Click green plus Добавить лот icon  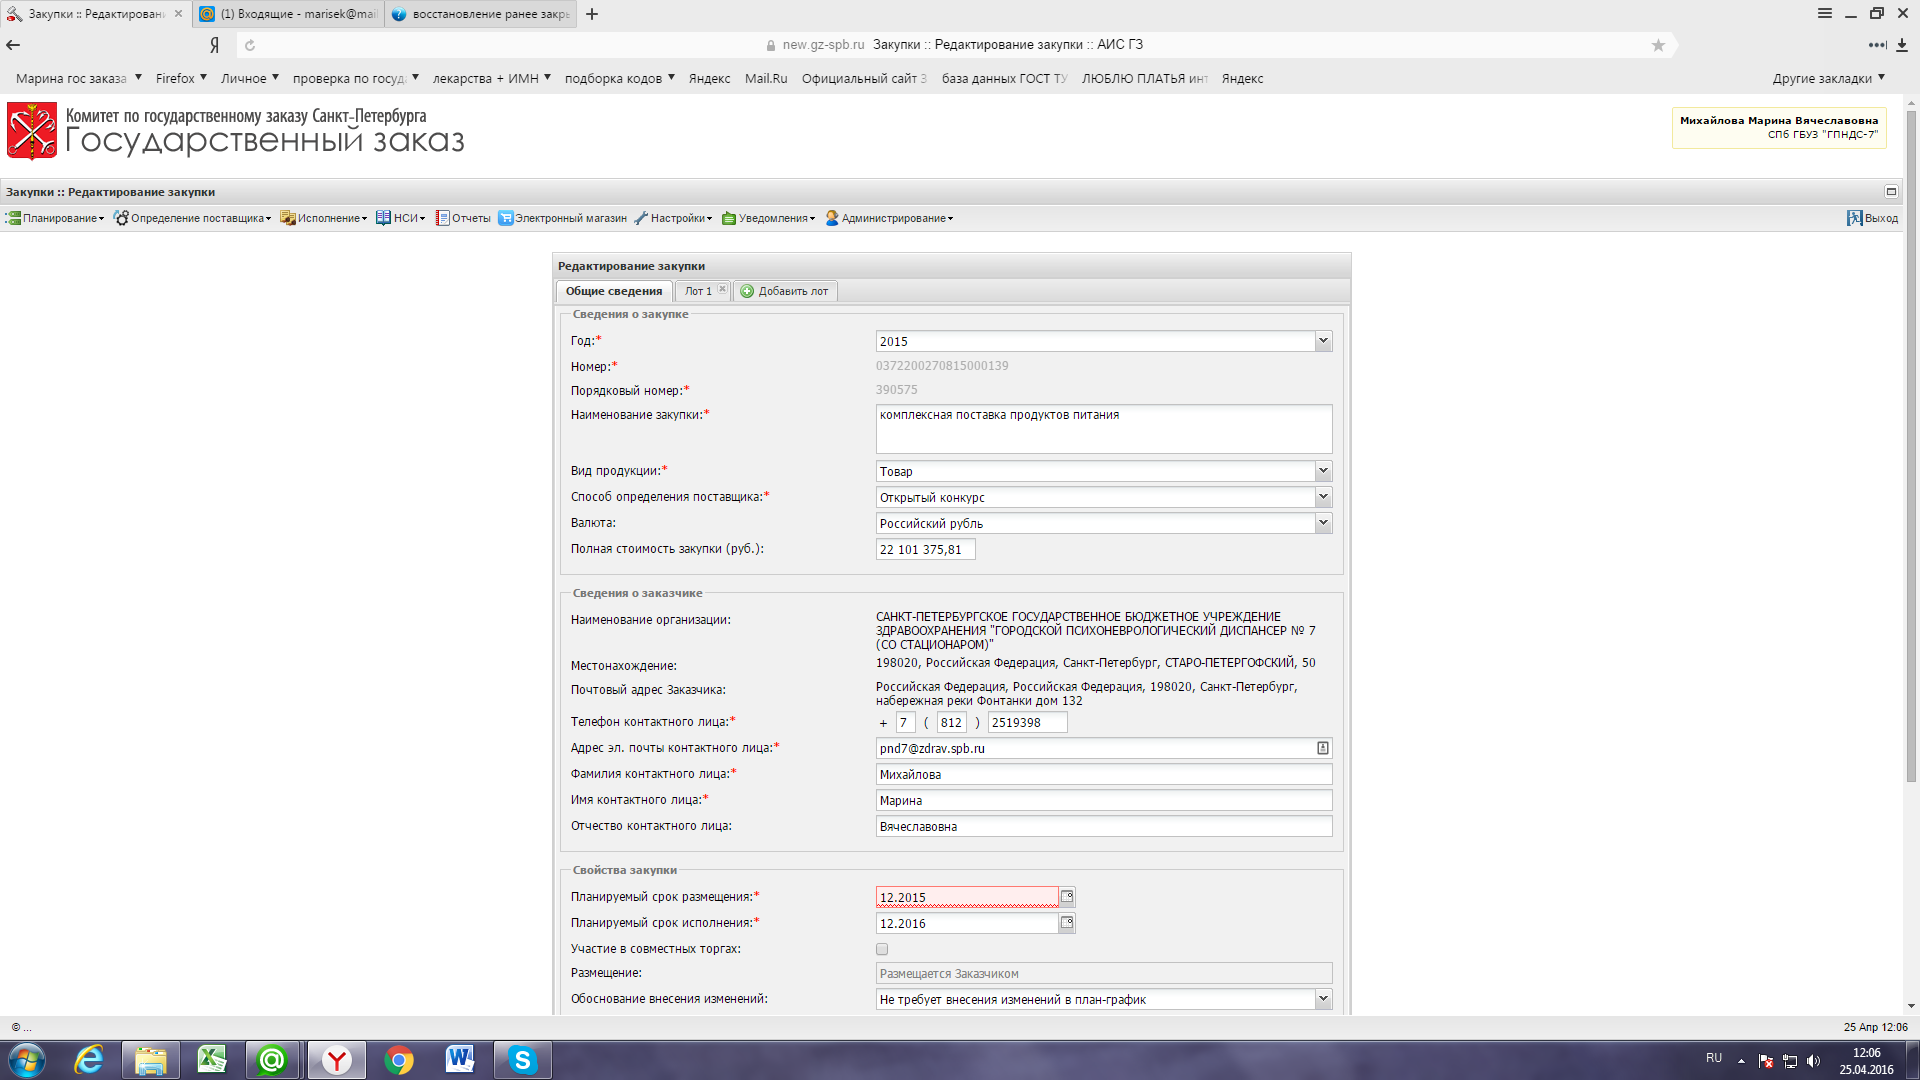coord(747,291)
